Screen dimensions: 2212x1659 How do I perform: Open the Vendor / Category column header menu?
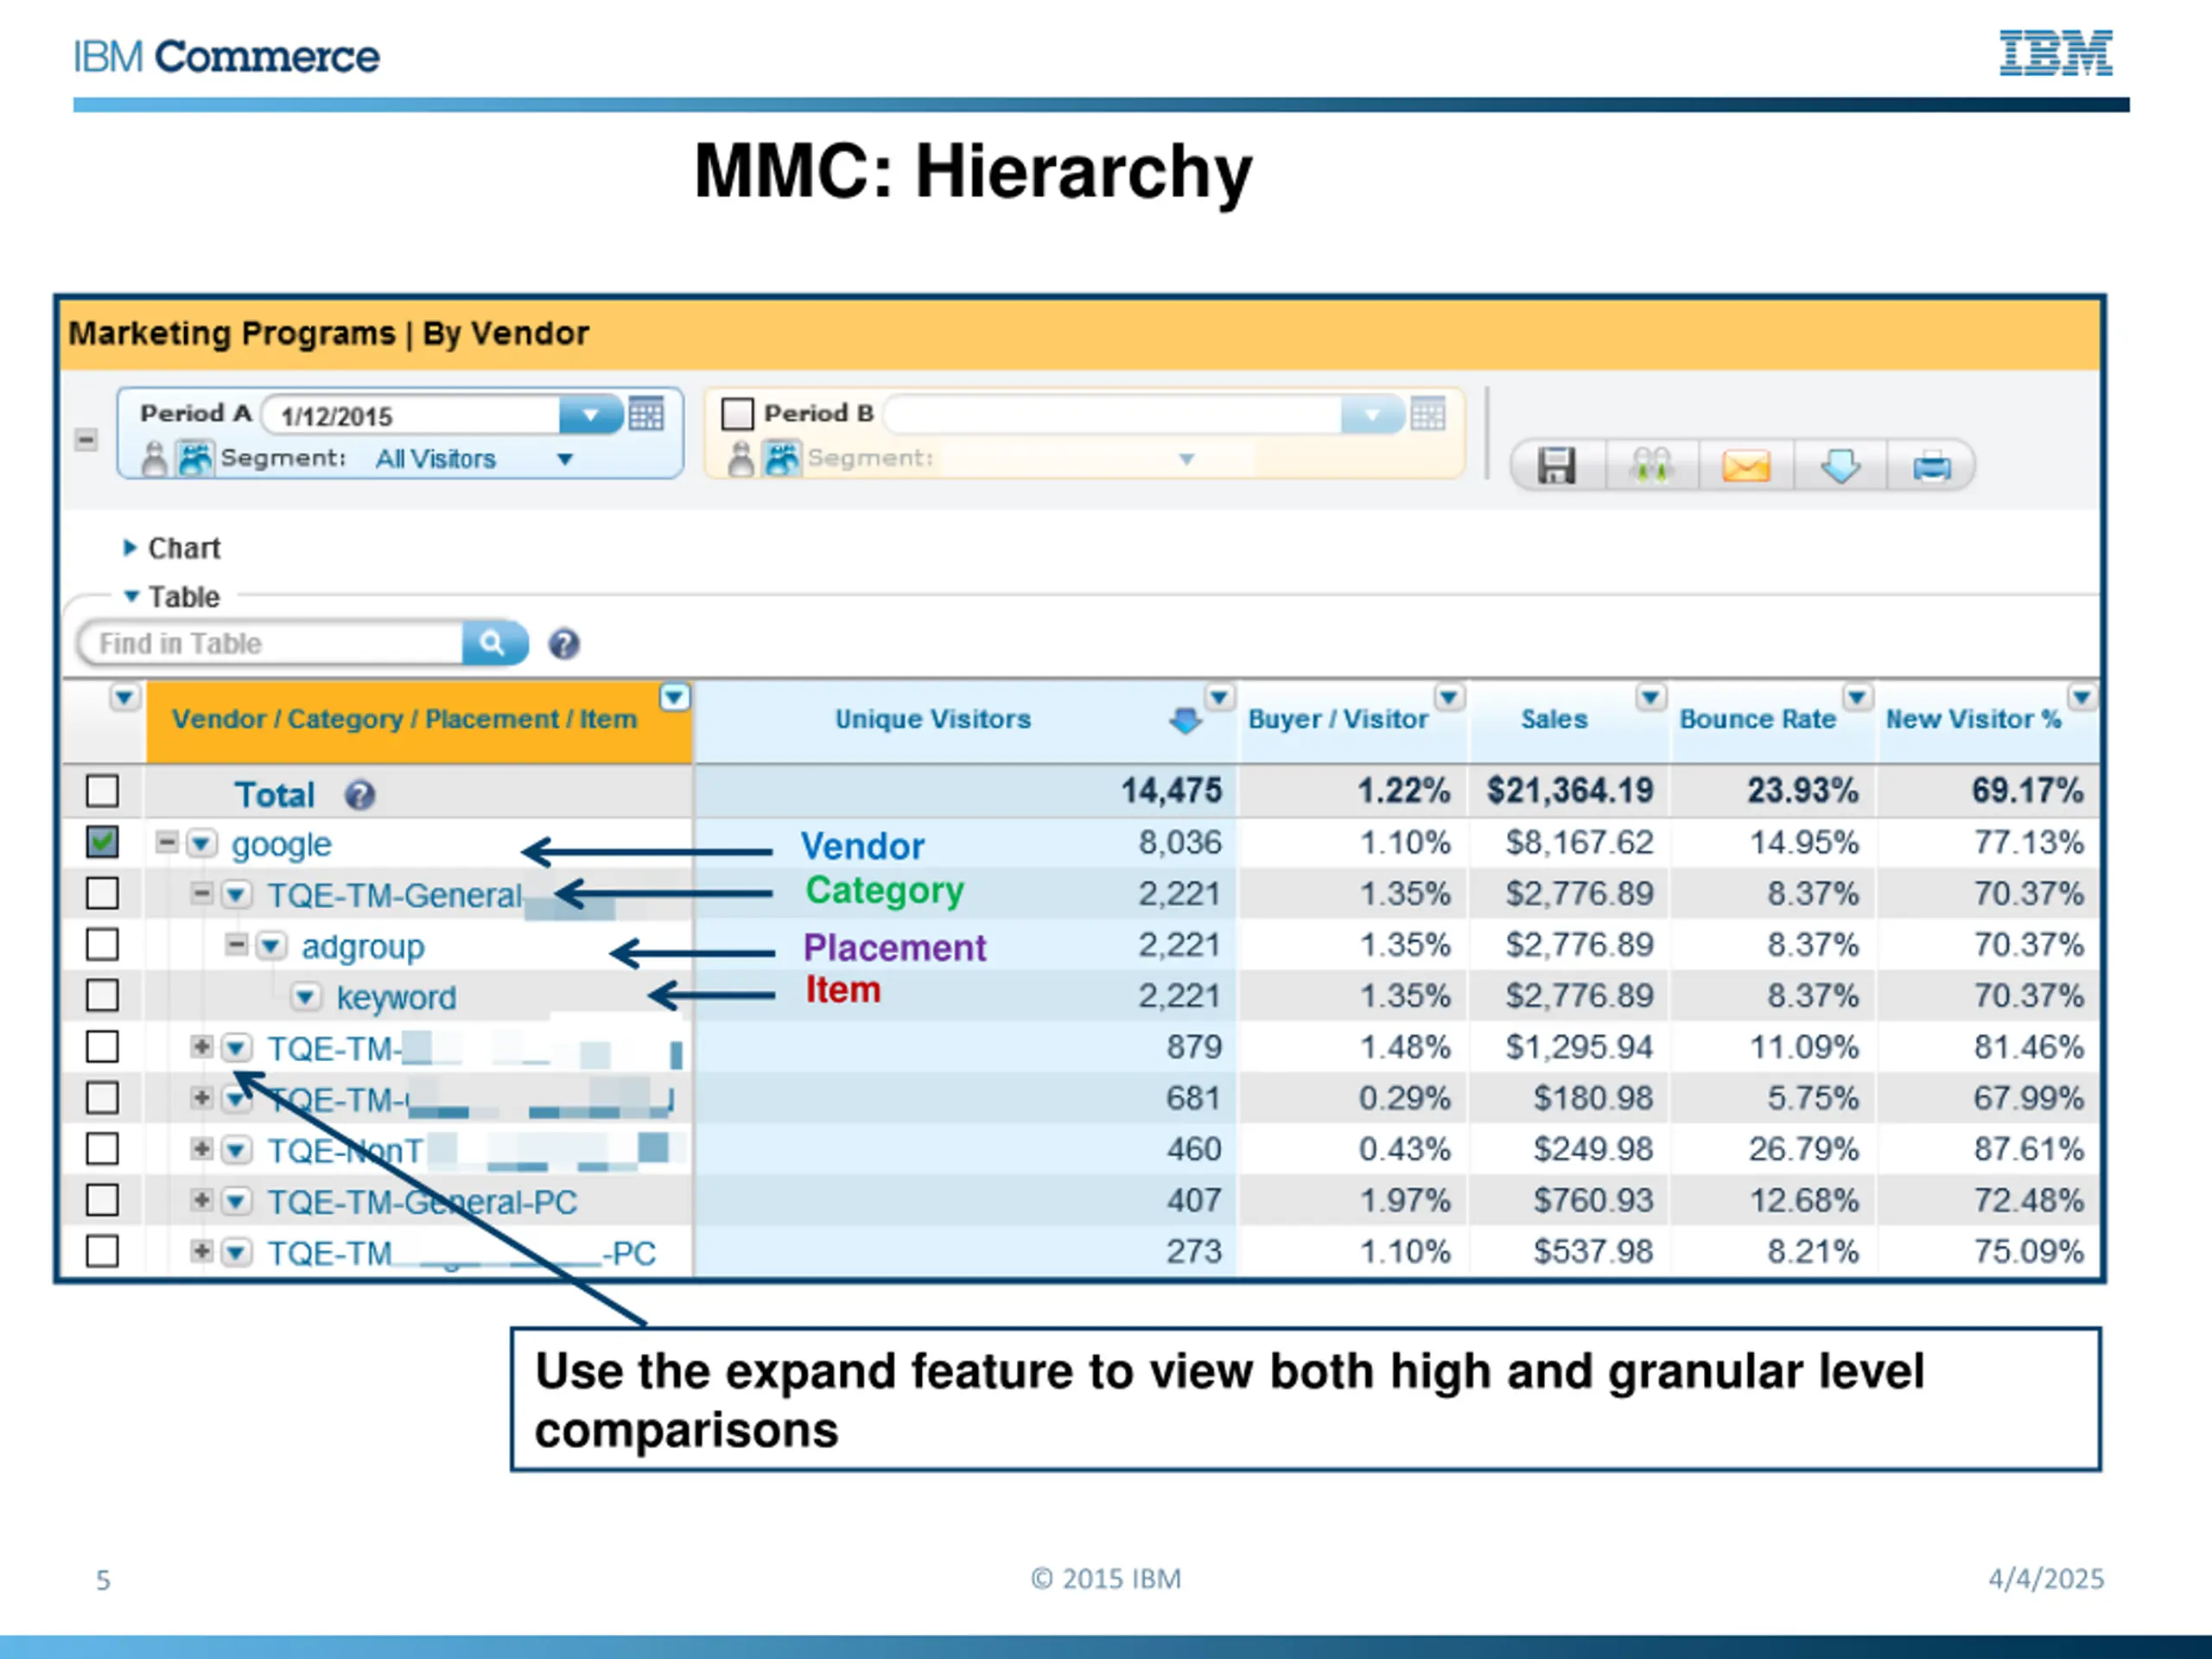pyautogui.click(x=675, y=697)
